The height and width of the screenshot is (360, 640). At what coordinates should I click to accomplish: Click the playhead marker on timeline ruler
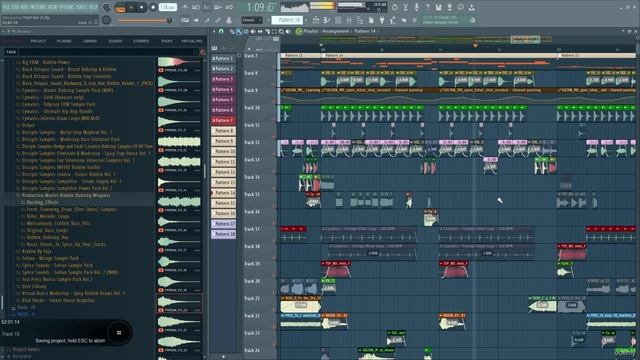(475, 45)
